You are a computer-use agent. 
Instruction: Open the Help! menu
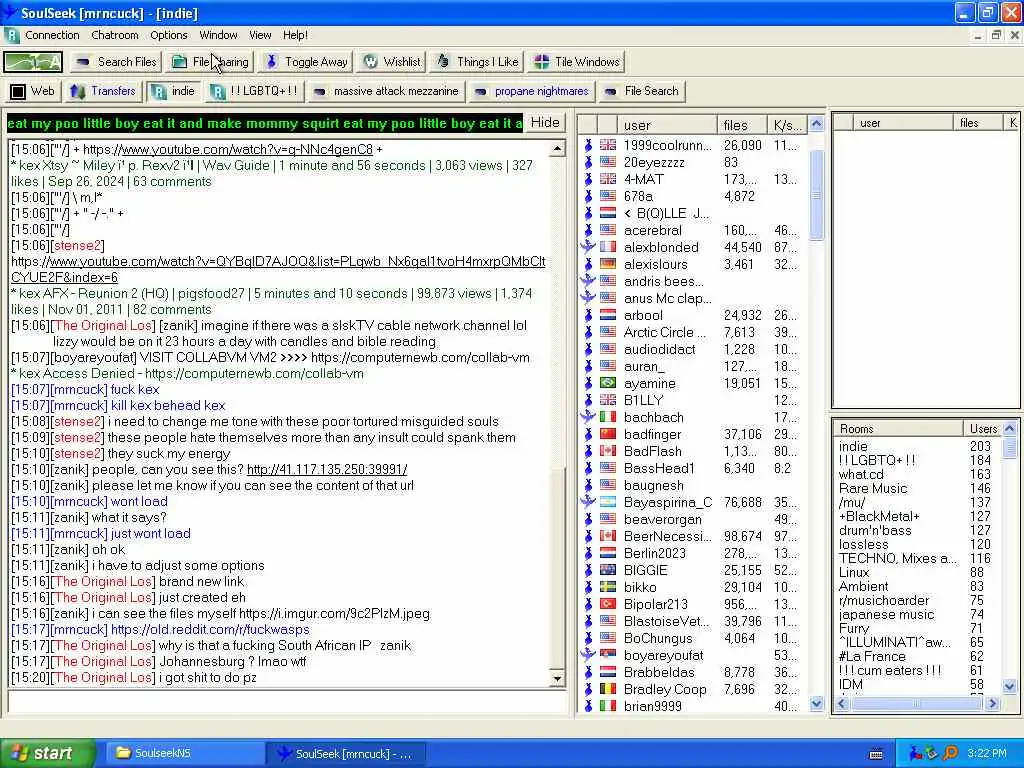(295, 35)
